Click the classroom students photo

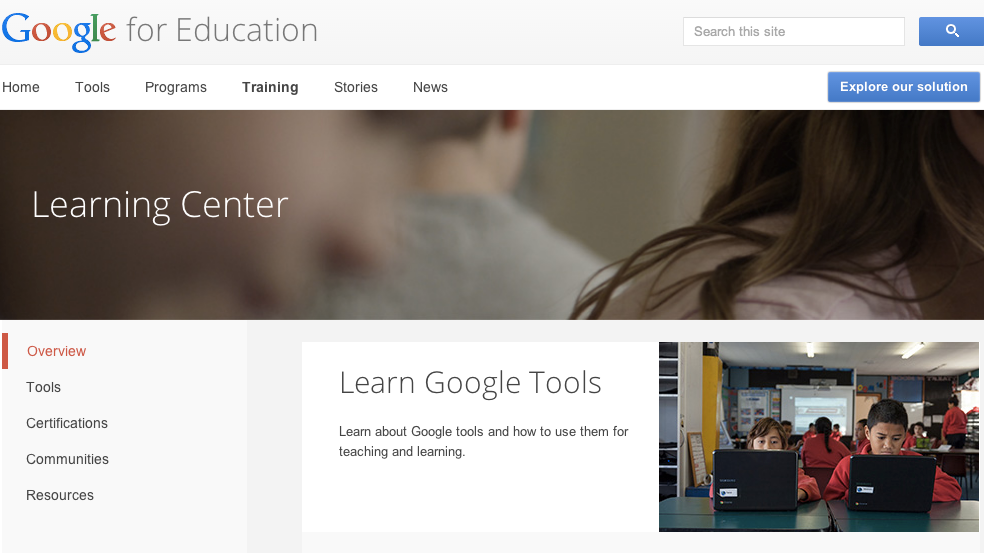[x=818, y=437]
